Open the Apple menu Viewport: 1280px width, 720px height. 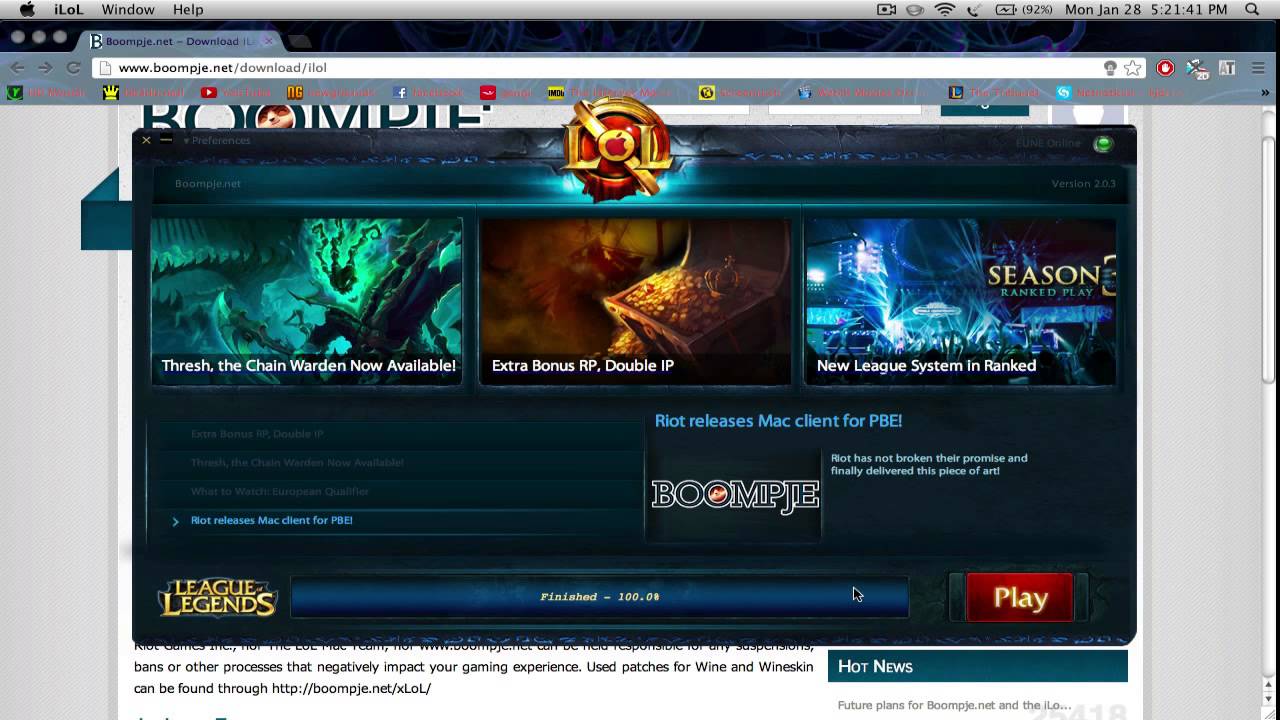27,9
